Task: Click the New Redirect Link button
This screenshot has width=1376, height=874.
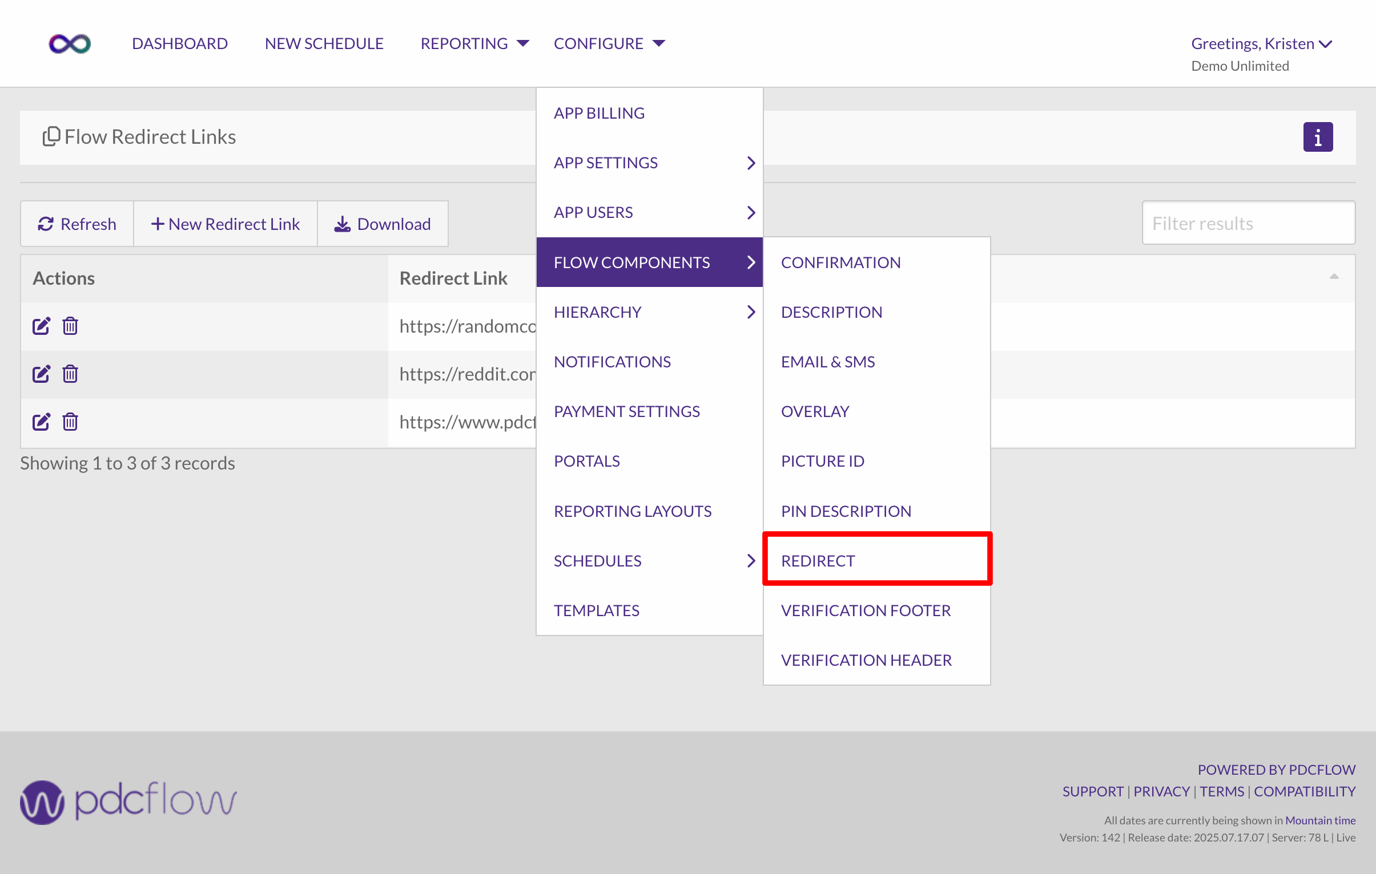Action: point(225,223)
